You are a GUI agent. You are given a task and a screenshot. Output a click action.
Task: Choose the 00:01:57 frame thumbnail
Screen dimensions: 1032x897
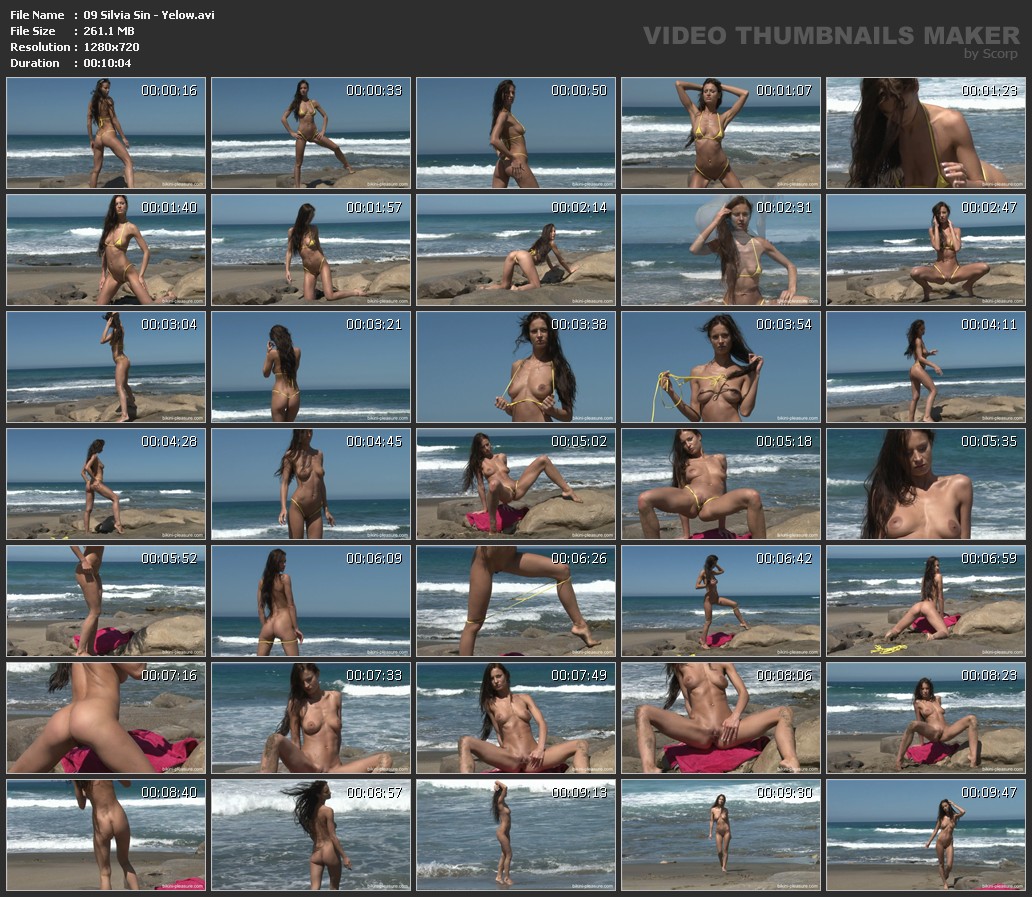coord(311,250)
